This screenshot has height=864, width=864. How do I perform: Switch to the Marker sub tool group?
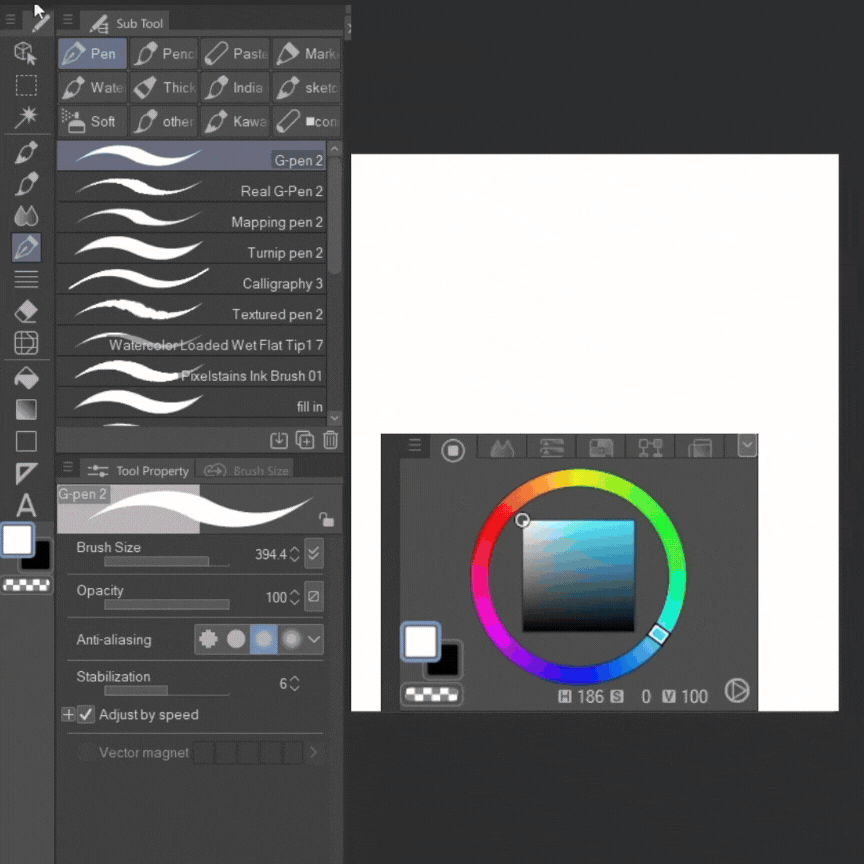pos(307,53)
